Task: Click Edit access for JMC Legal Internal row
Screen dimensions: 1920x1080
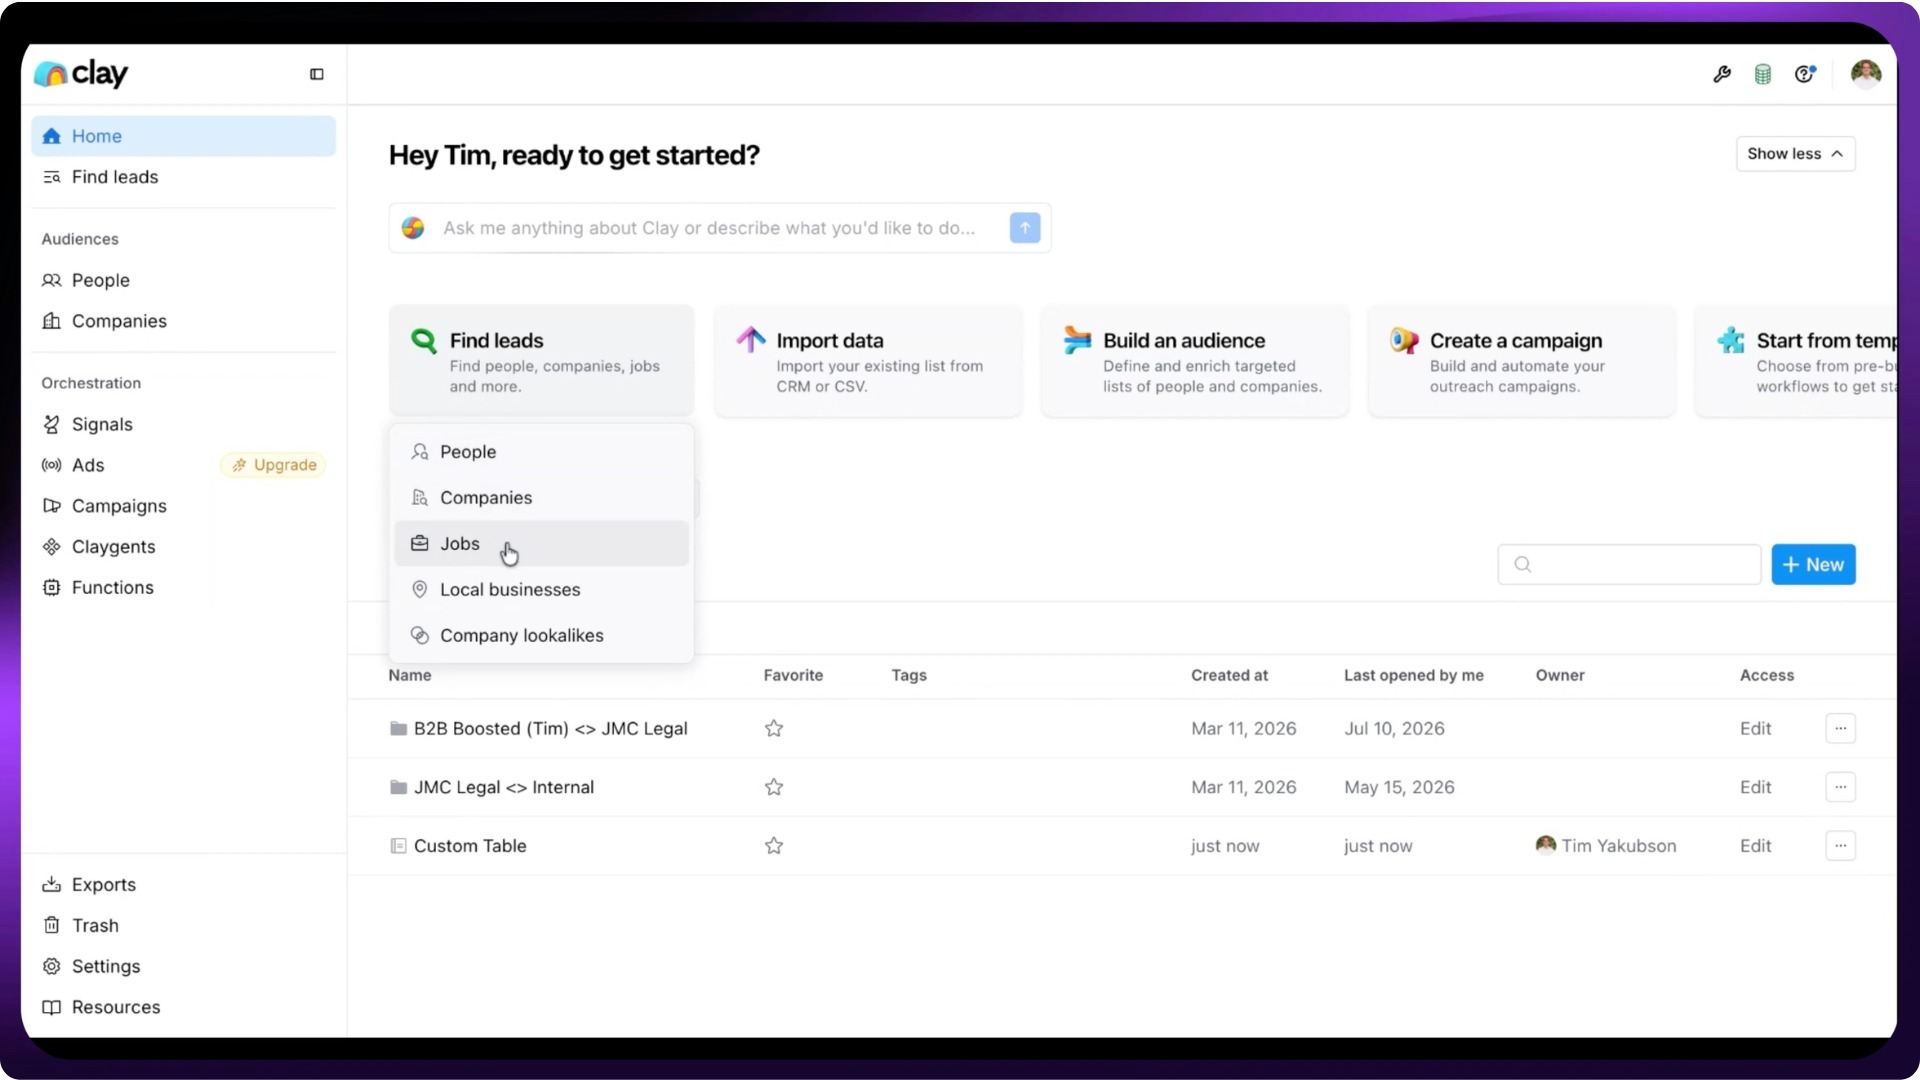Action: (x=1755, y=787)
